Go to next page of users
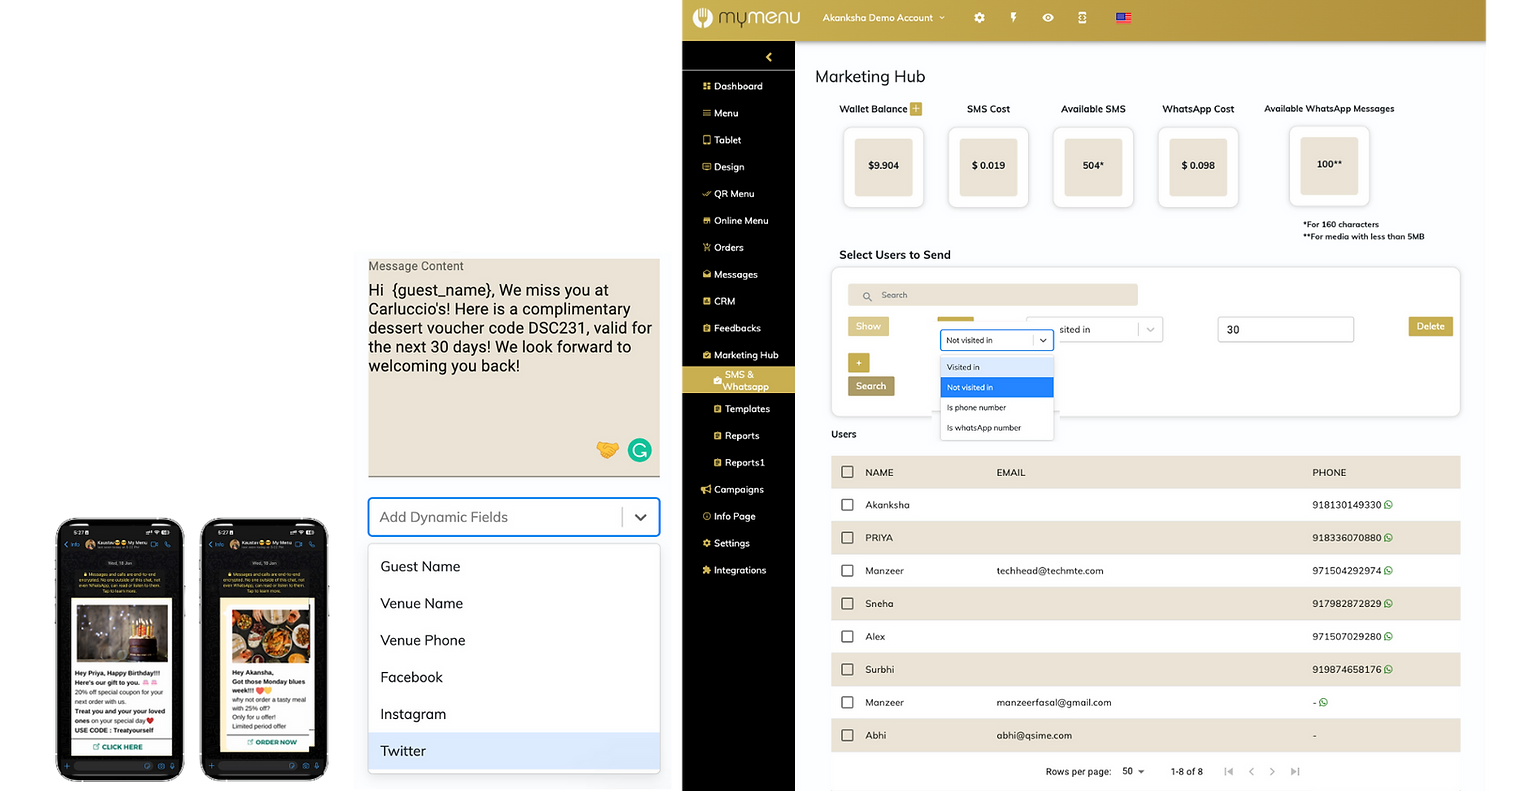Screen dimensions: 1519x791 [1272, 772]
